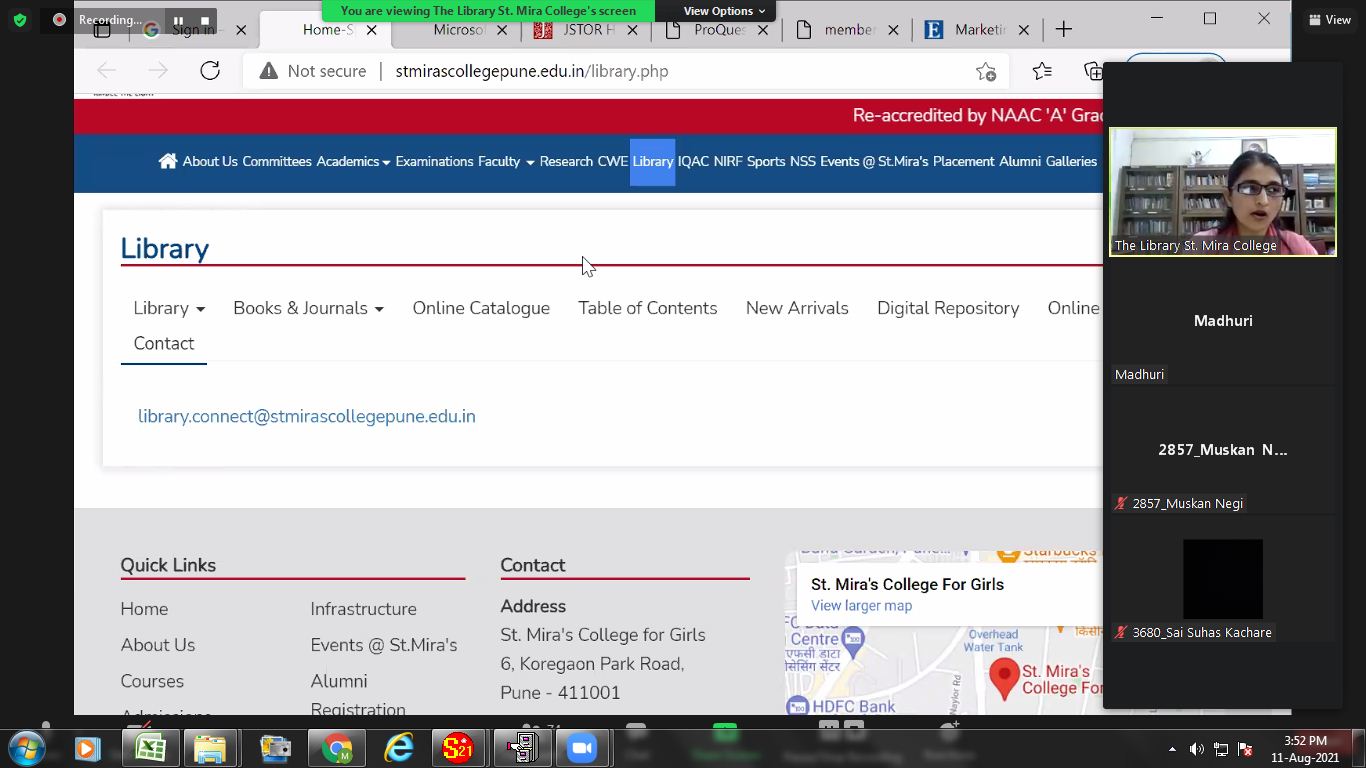Click the Not secure warning indicator
Image resolution: width=1366 pixels, height=768 pixels.
click(313, 71)
